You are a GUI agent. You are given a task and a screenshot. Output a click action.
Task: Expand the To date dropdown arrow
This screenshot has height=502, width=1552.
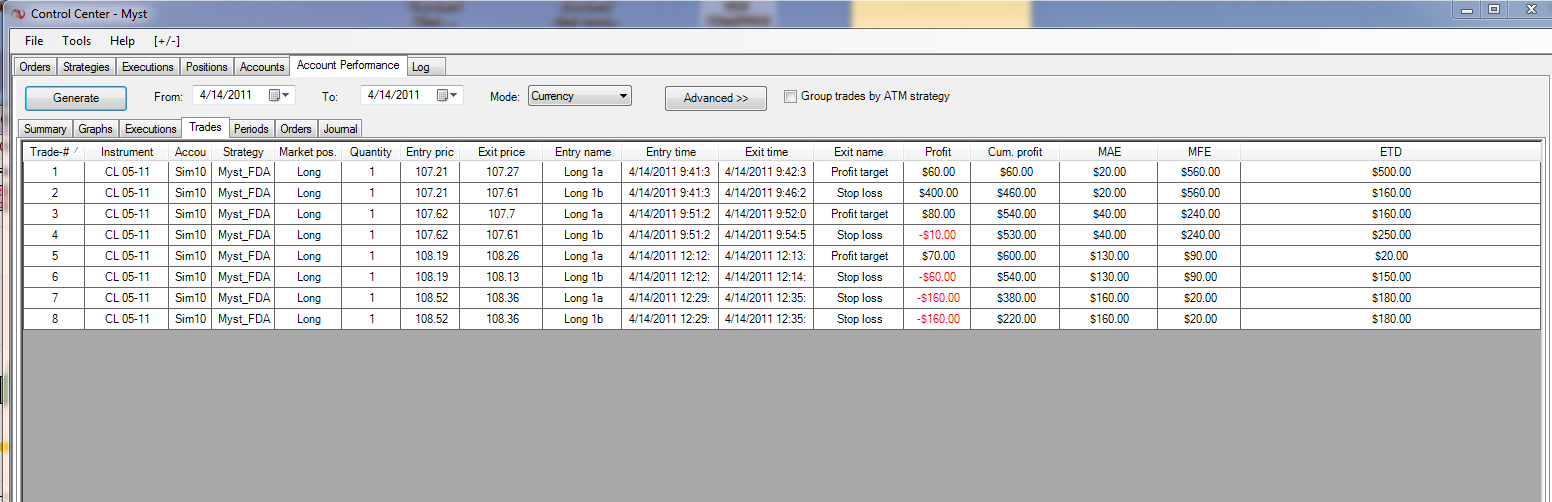[456, 95]
